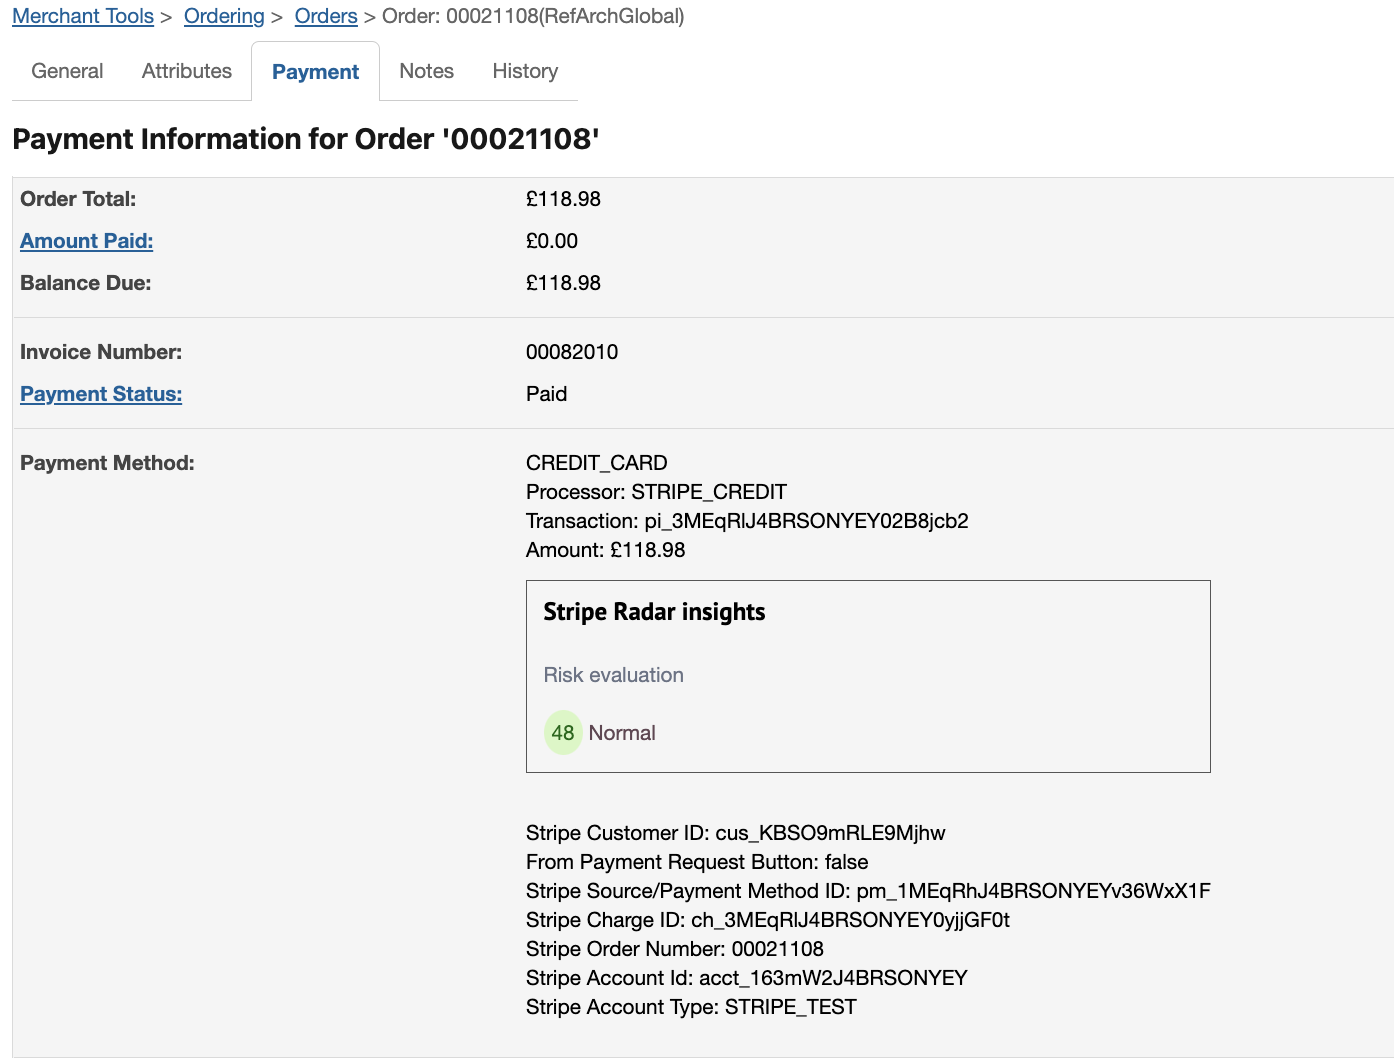Select the Payment tab

pyautogui.click(x=315, y=72)
